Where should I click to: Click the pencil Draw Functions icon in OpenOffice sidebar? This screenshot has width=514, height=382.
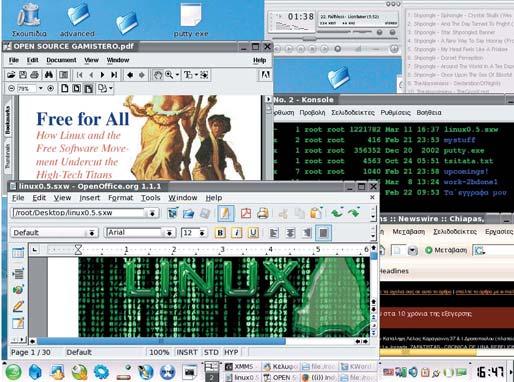coord(18,306)
